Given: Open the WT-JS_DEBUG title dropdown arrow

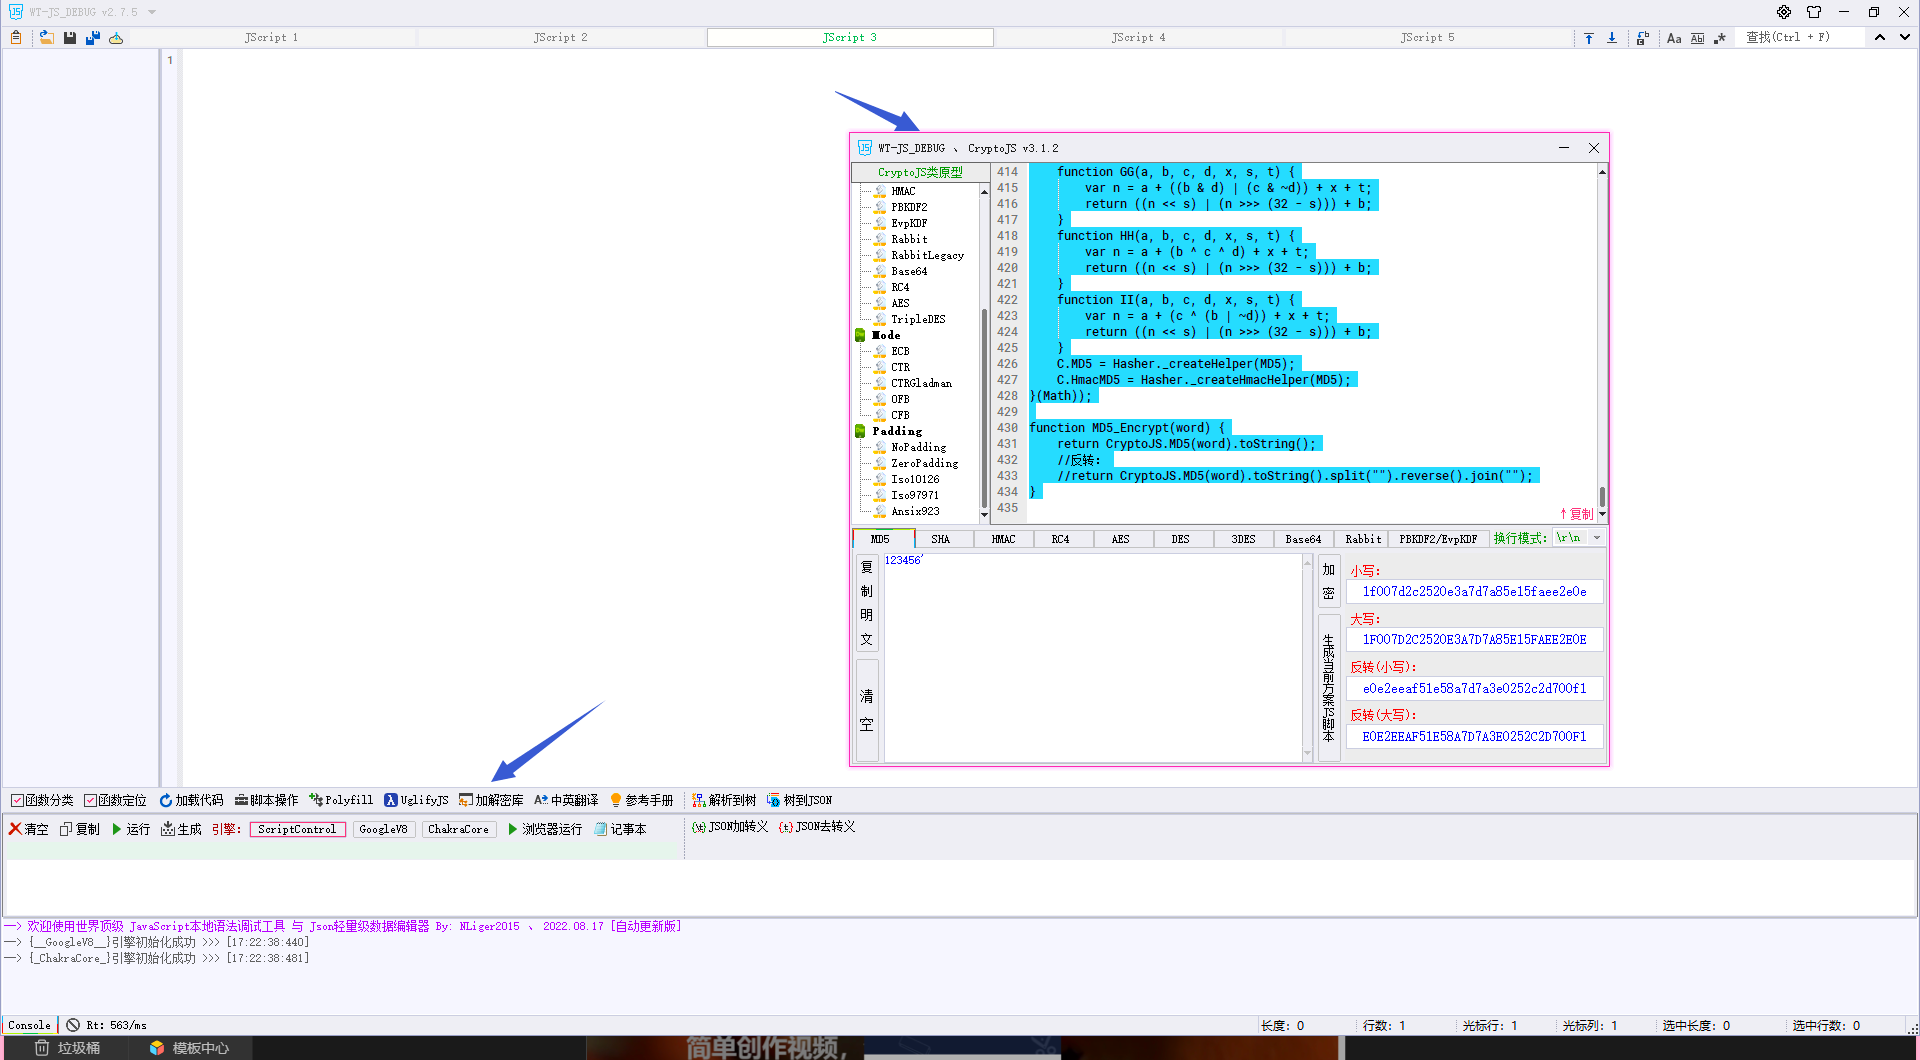Looking at the screenshot, I should pyautogui.click(x=152, y=12).
